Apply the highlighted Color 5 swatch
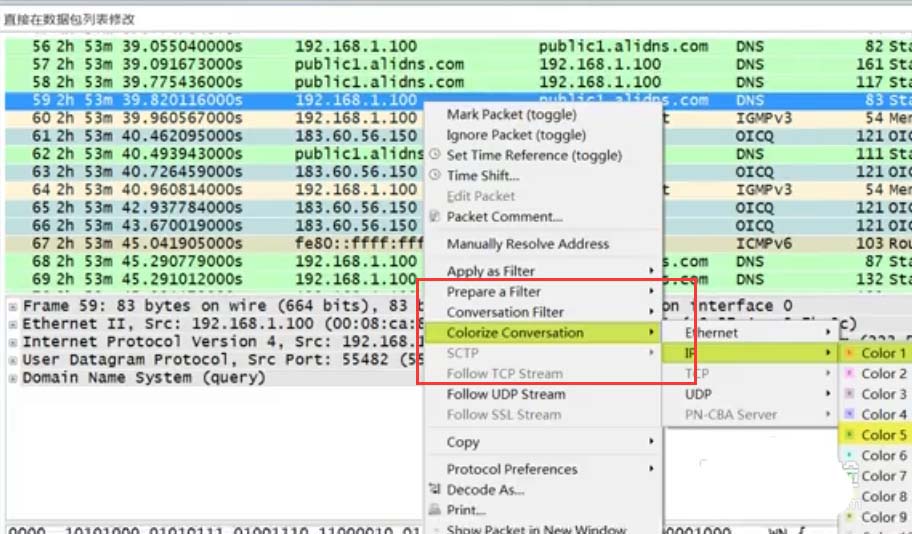The image size is (912, 534). (850, 435)
